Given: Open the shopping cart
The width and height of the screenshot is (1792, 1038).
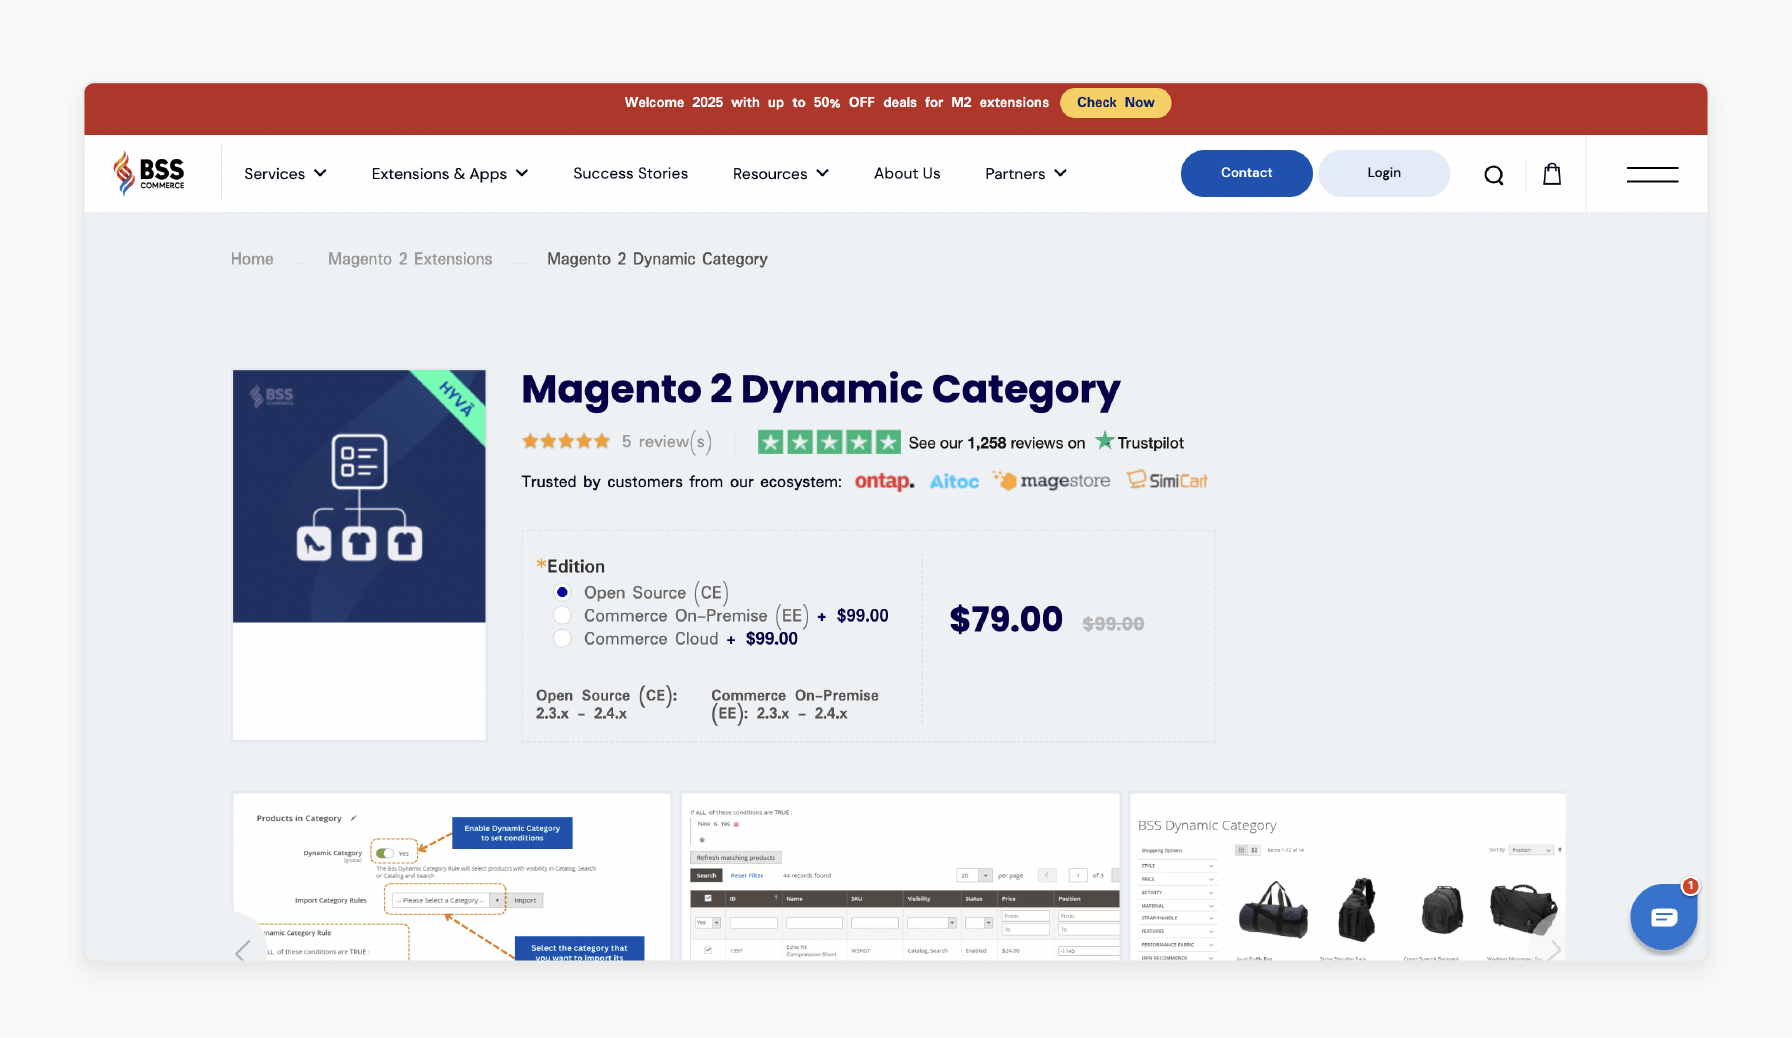Looking at the screenshot, I should point(1551,174).
